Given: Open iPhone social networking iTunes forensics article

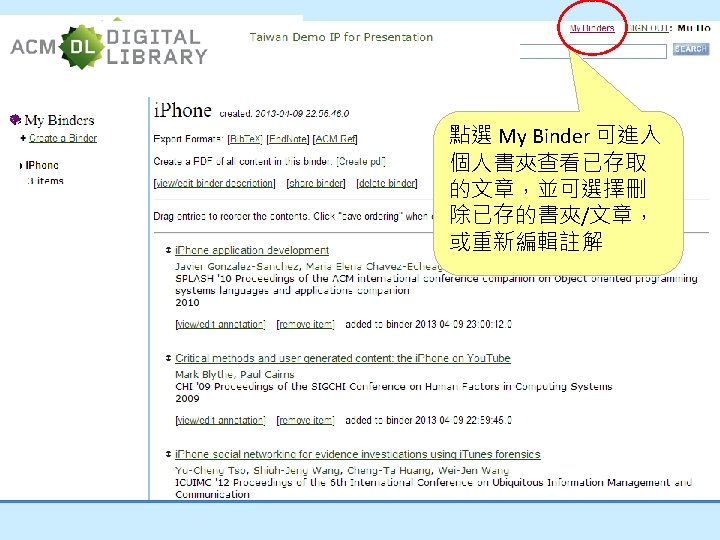Looking at the screenshot, I should (358, 454).
